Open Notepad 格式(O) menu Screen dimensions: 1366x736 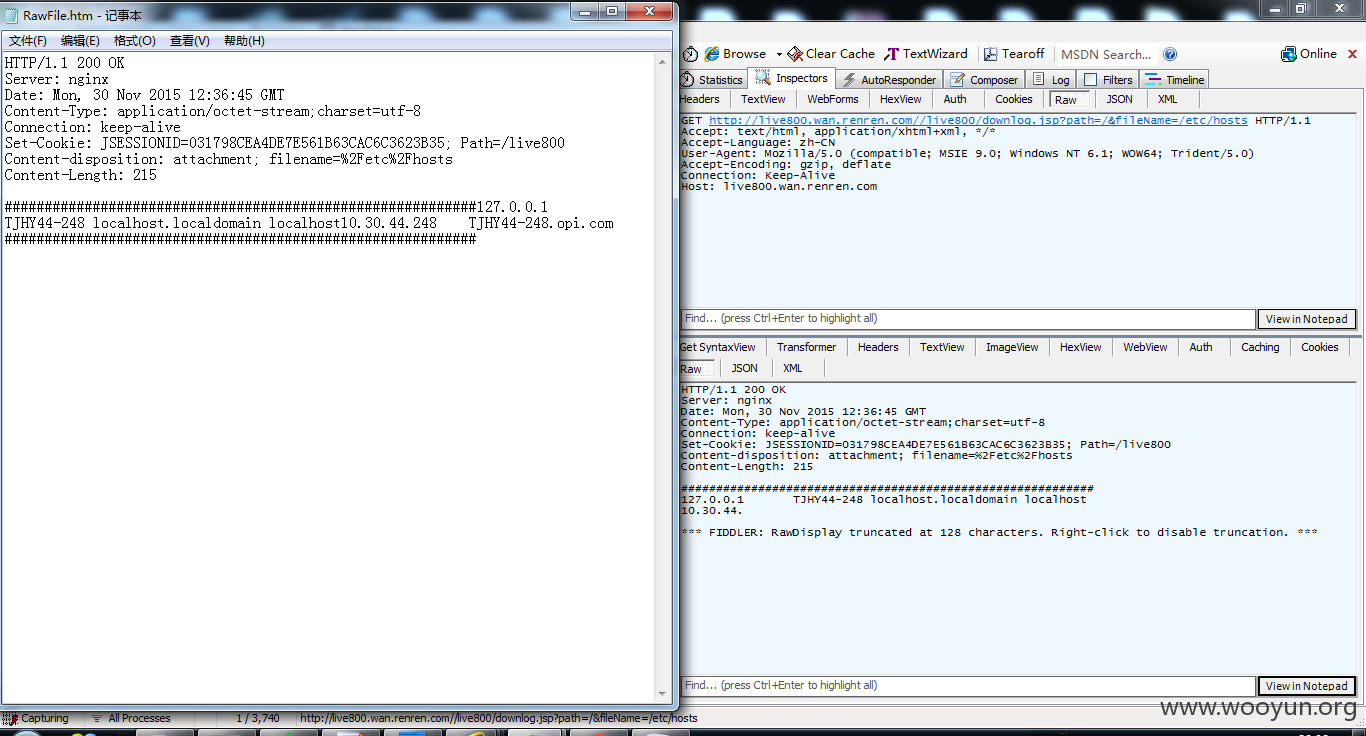tap(135, 41)
